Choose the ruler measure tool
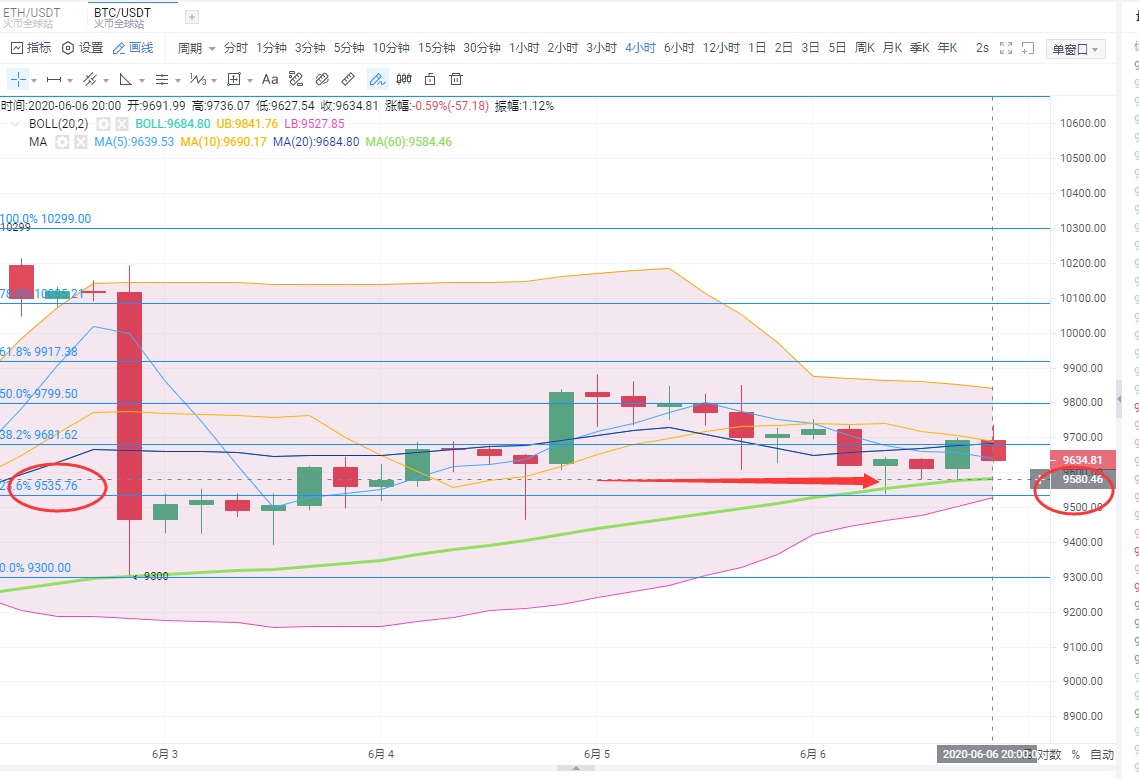 click(348, 79)
